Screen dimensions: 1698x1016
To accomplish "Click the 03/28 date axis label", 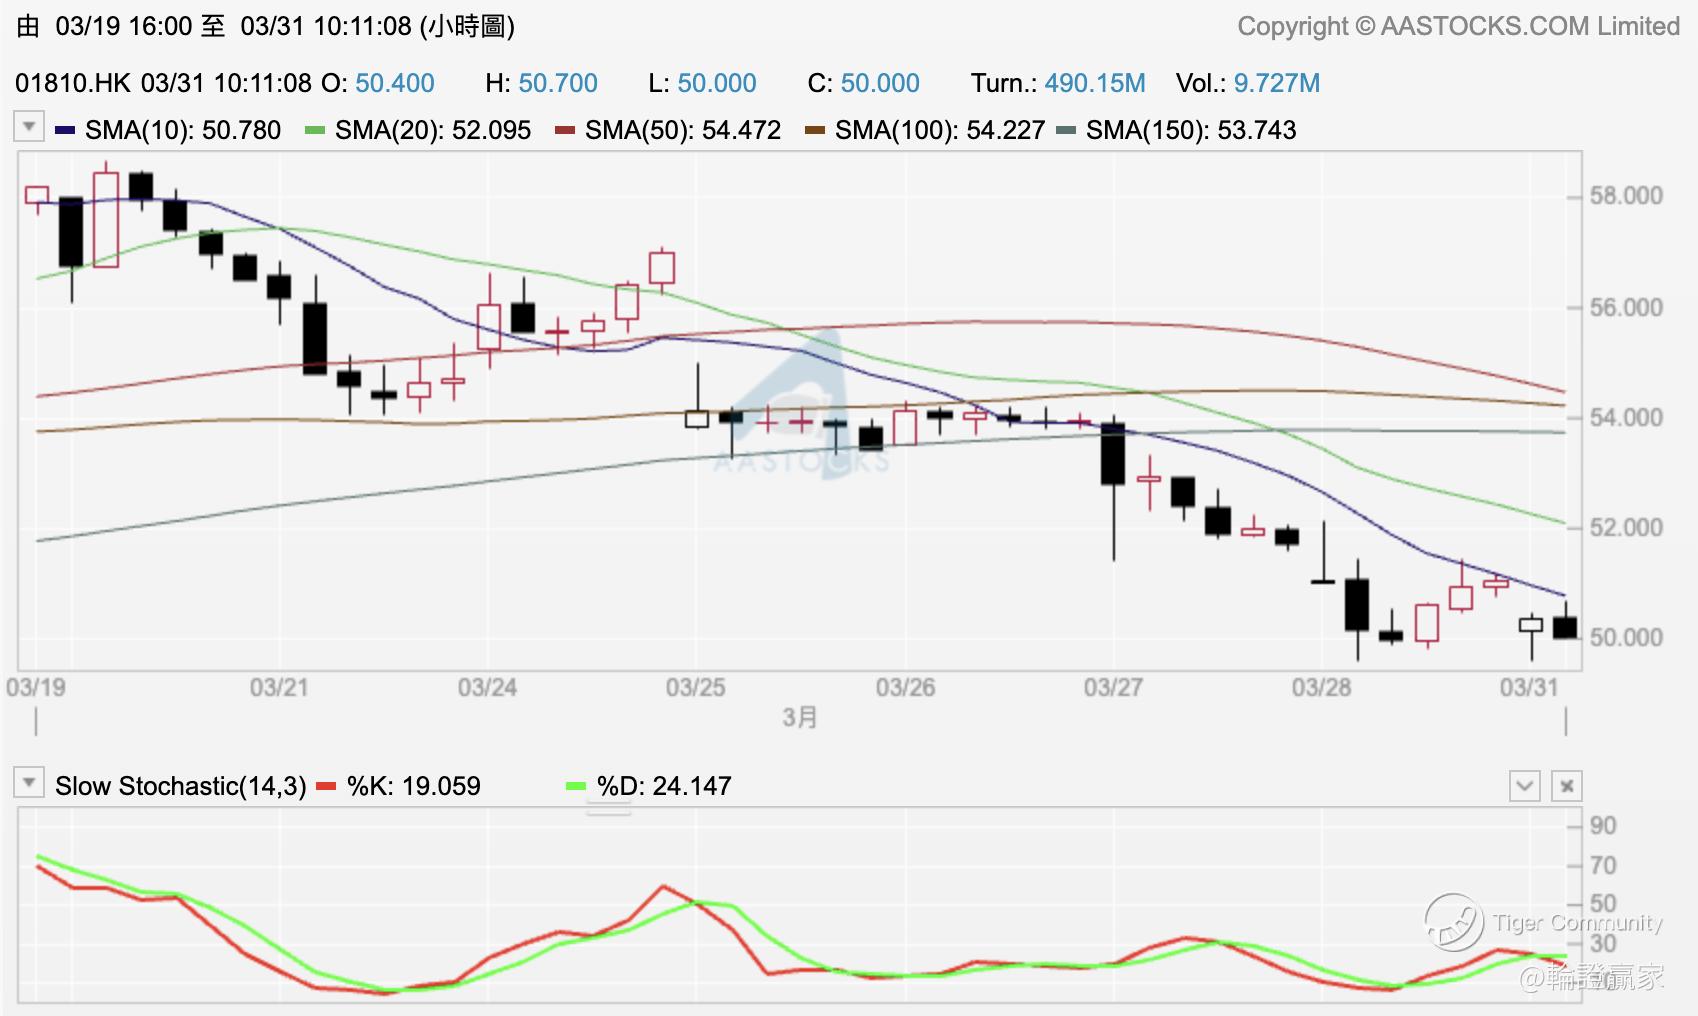I will coord(1321,688).
